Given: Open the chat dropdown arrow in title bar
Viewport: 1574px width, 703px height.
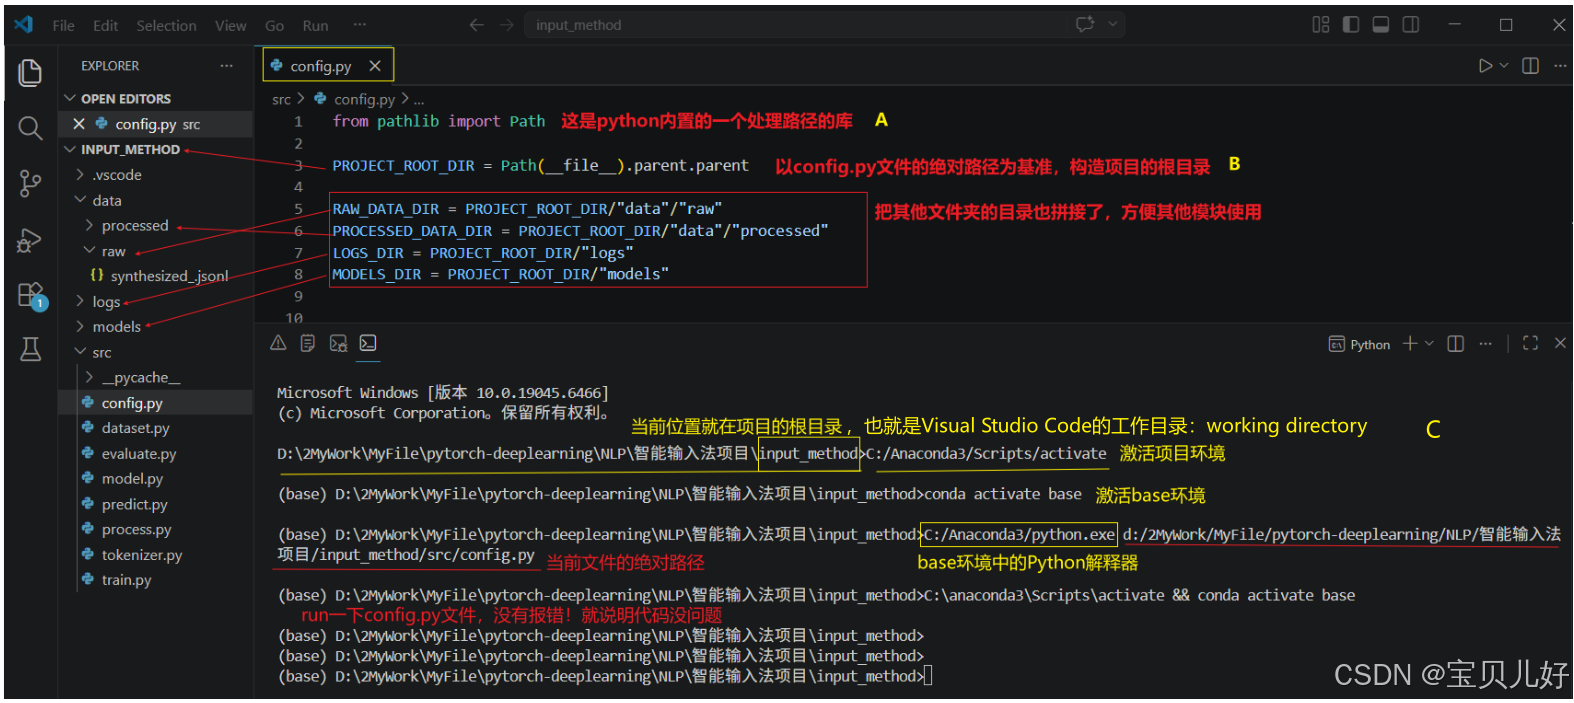Looking at the screenshot, I should pyautogui.click(x=1112, y=25).
